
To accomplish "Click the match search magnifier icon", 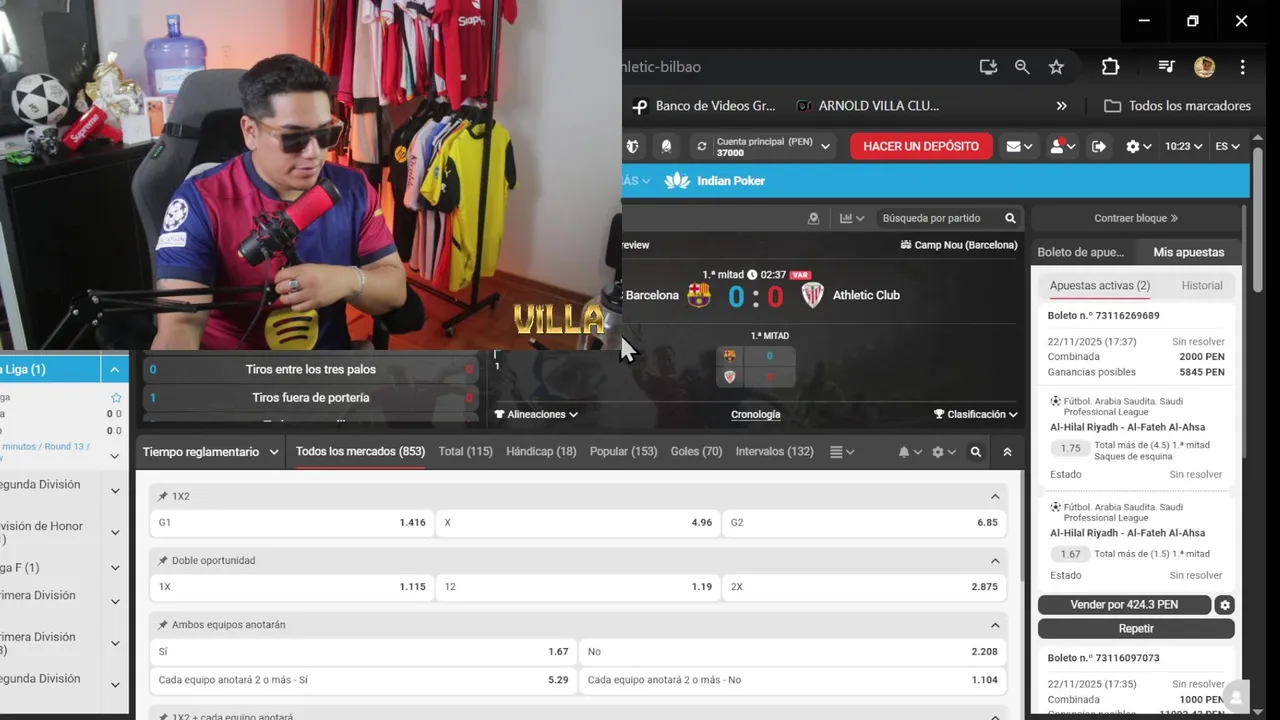I will 1010,218.
